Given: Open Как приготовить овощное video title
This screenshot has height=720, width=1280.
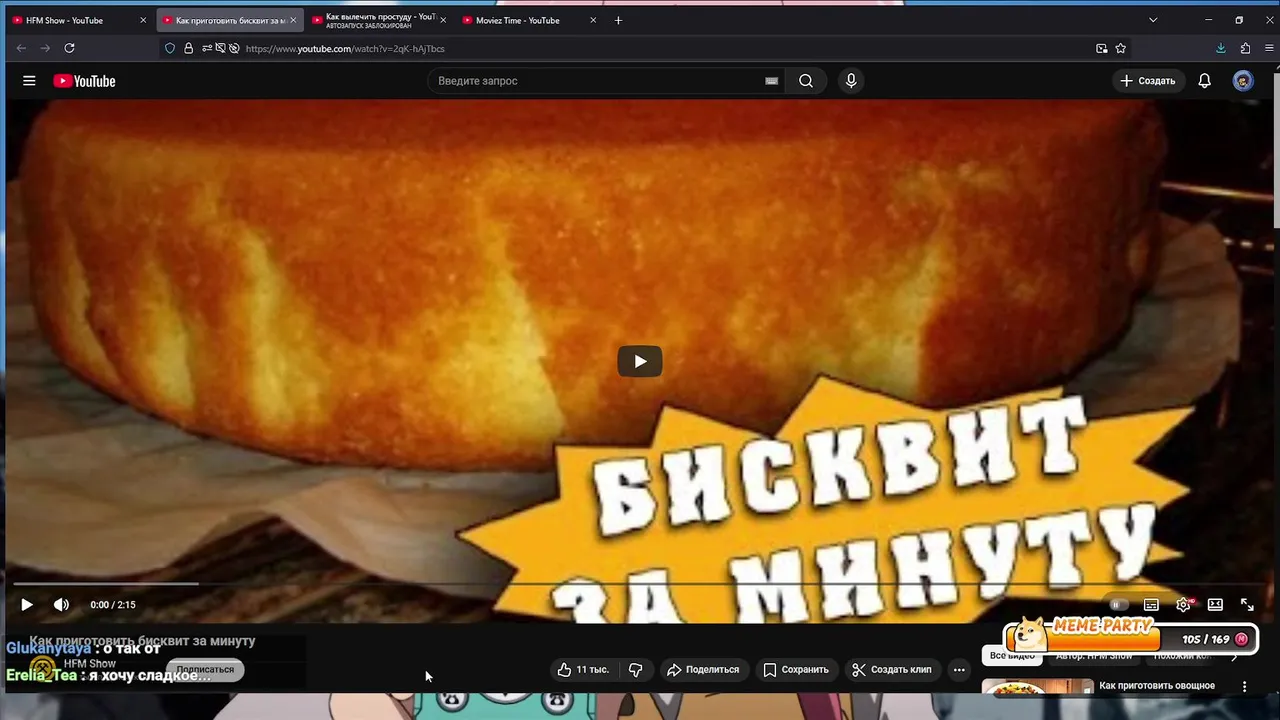Looking at the screenshot, I should pos(1156,686).
